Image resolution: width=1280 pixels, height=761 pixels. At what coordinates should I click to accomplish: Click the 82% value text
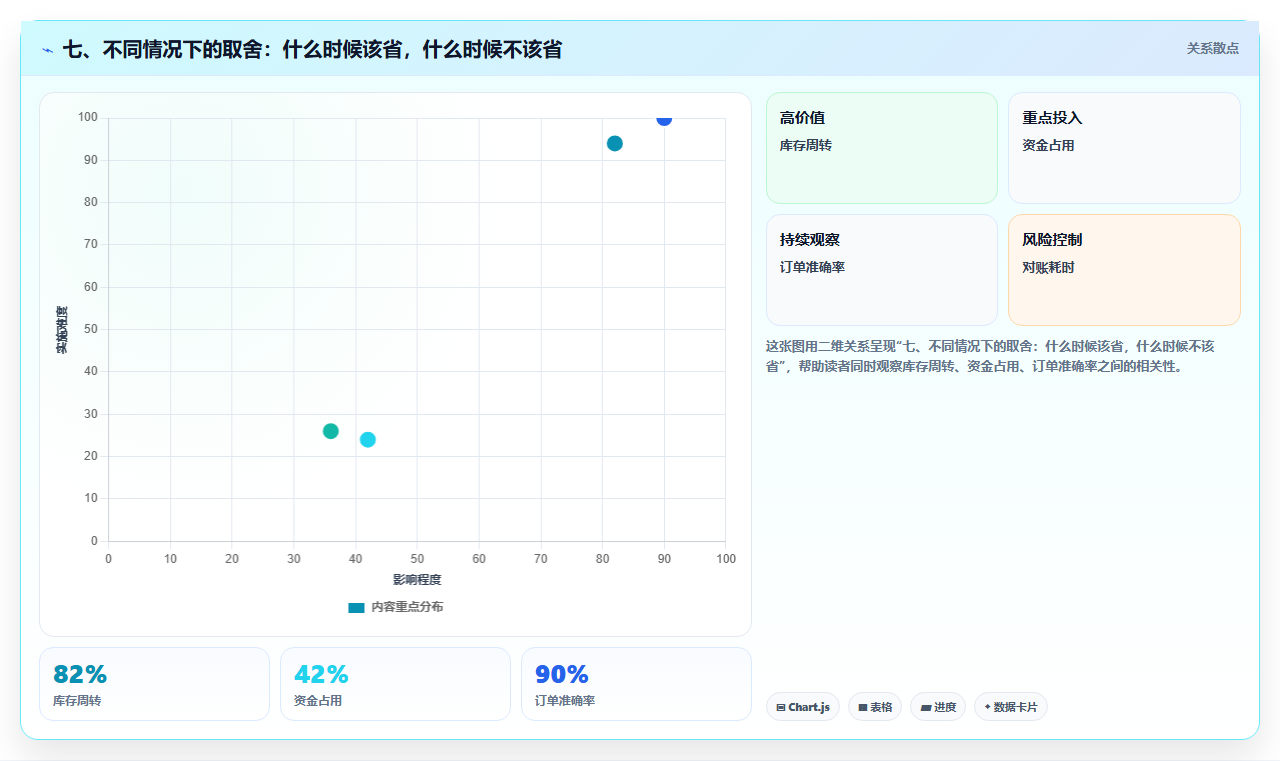coord(80,674)
